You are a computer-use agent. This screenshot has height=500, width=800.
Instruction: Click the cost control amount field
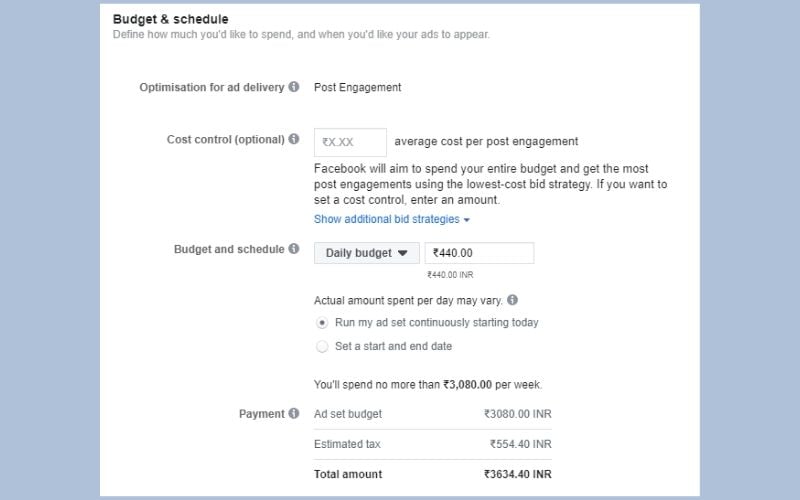350,142
